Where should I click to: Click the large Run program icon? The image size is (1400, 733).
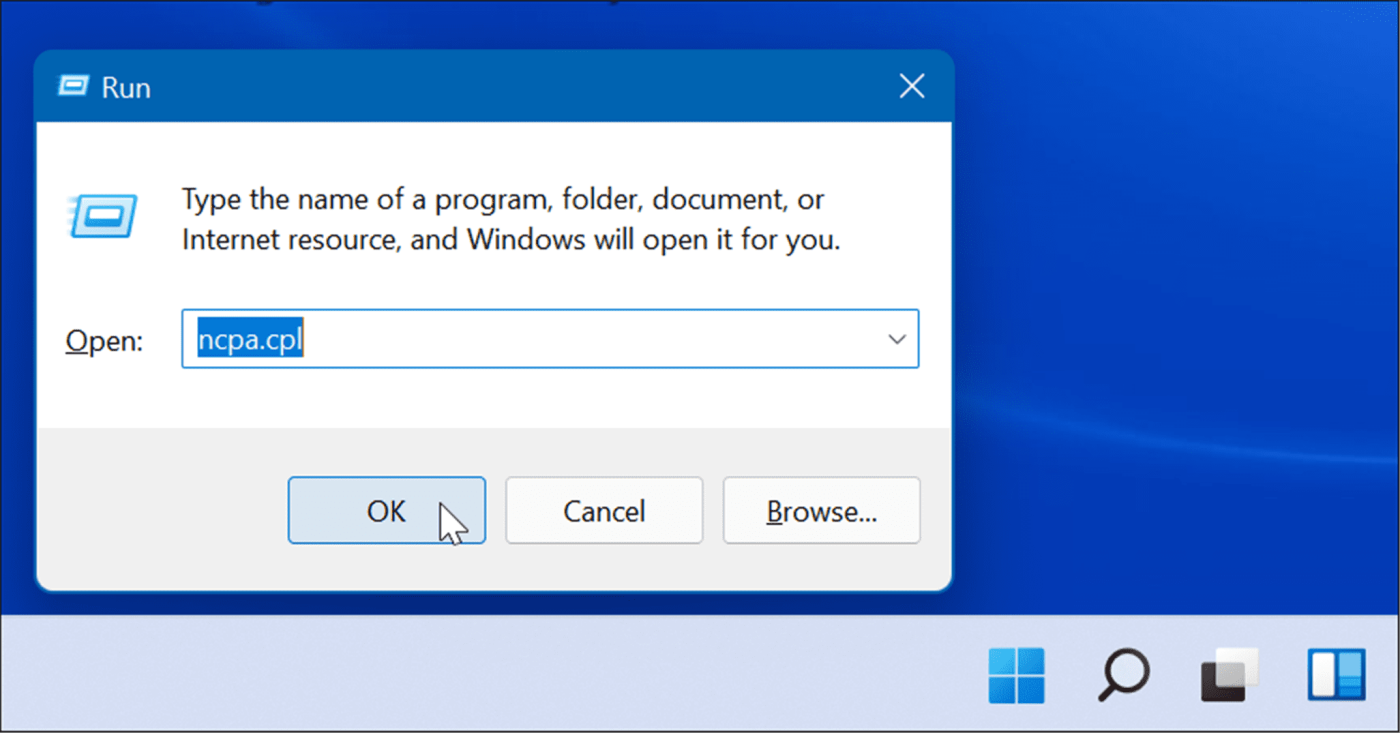click(104, 215)
